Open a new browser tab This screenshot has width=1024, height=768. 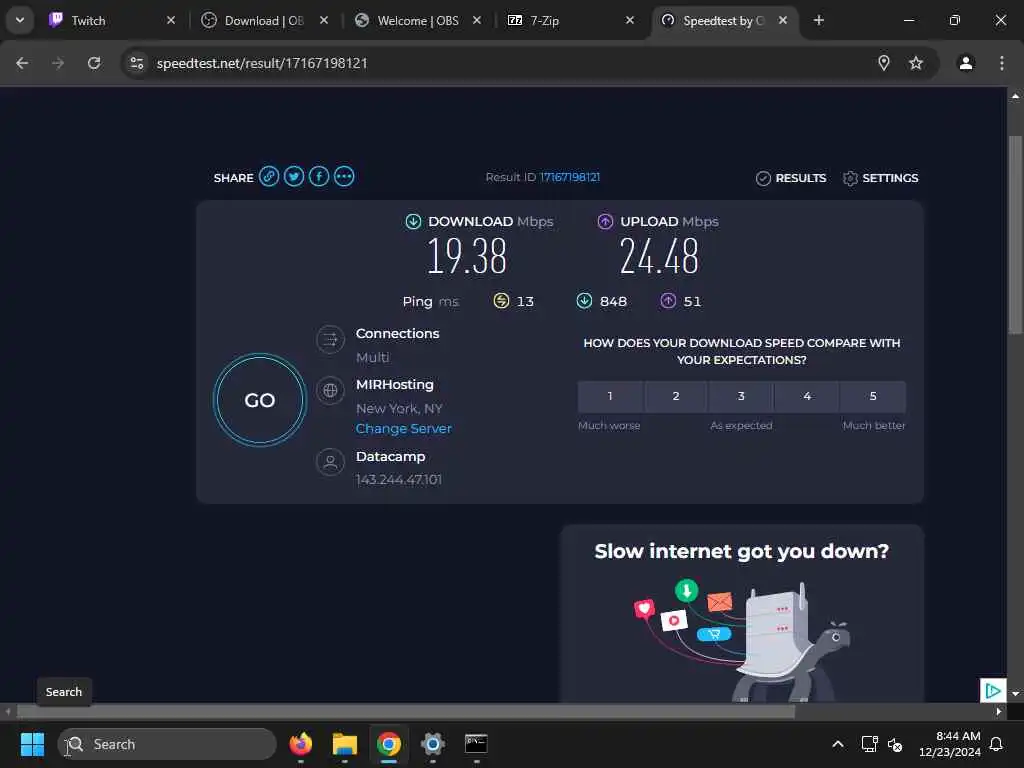coord(819,20)
